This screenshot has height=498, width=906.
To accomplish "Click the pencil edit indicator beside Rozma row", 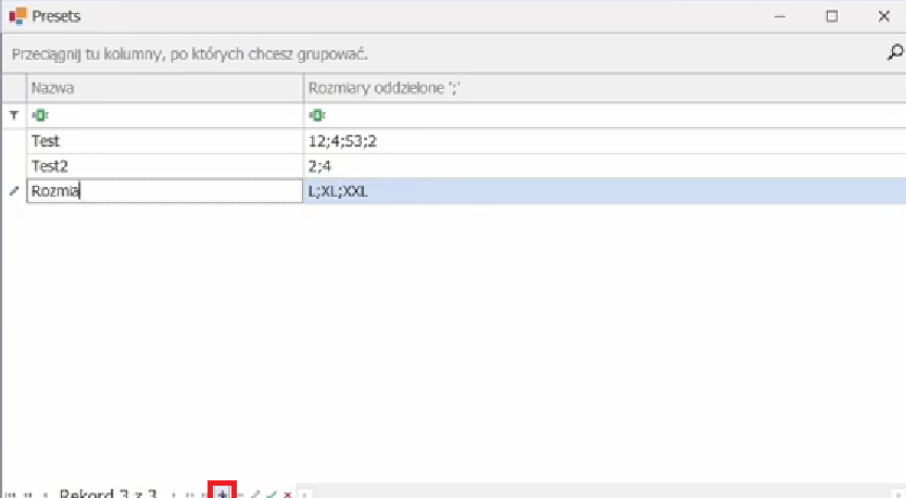I will tap(13, 191).
